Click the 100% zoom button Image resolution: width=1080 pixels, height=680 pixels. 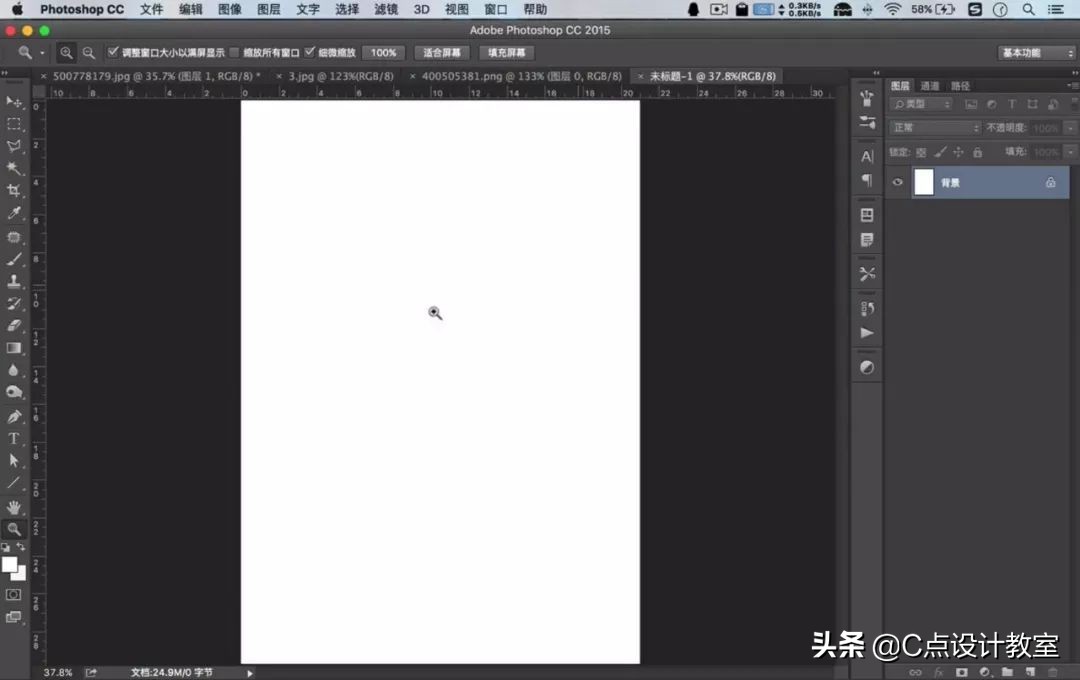tap(384, 53)
